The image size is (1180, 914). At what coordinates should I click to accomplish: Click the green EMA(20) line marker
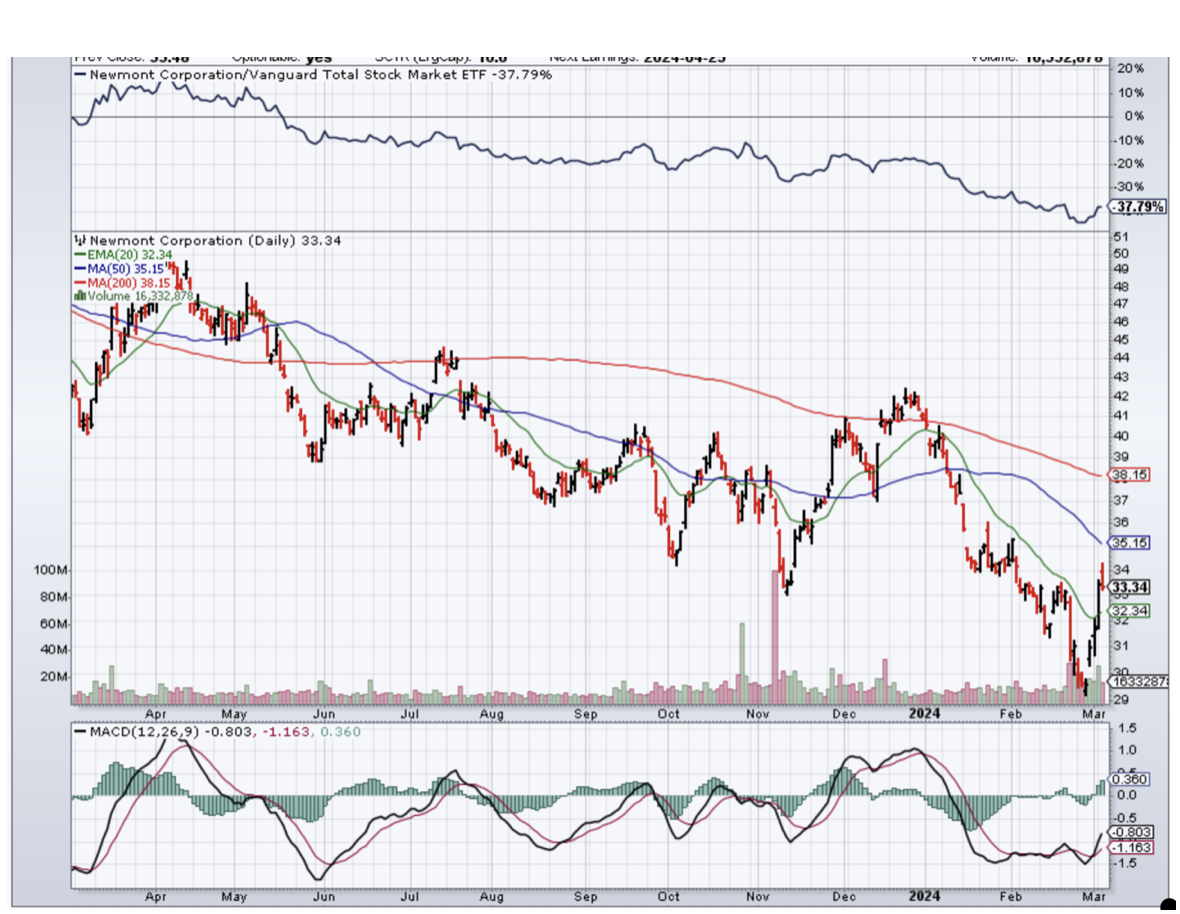tap(80, 255)
